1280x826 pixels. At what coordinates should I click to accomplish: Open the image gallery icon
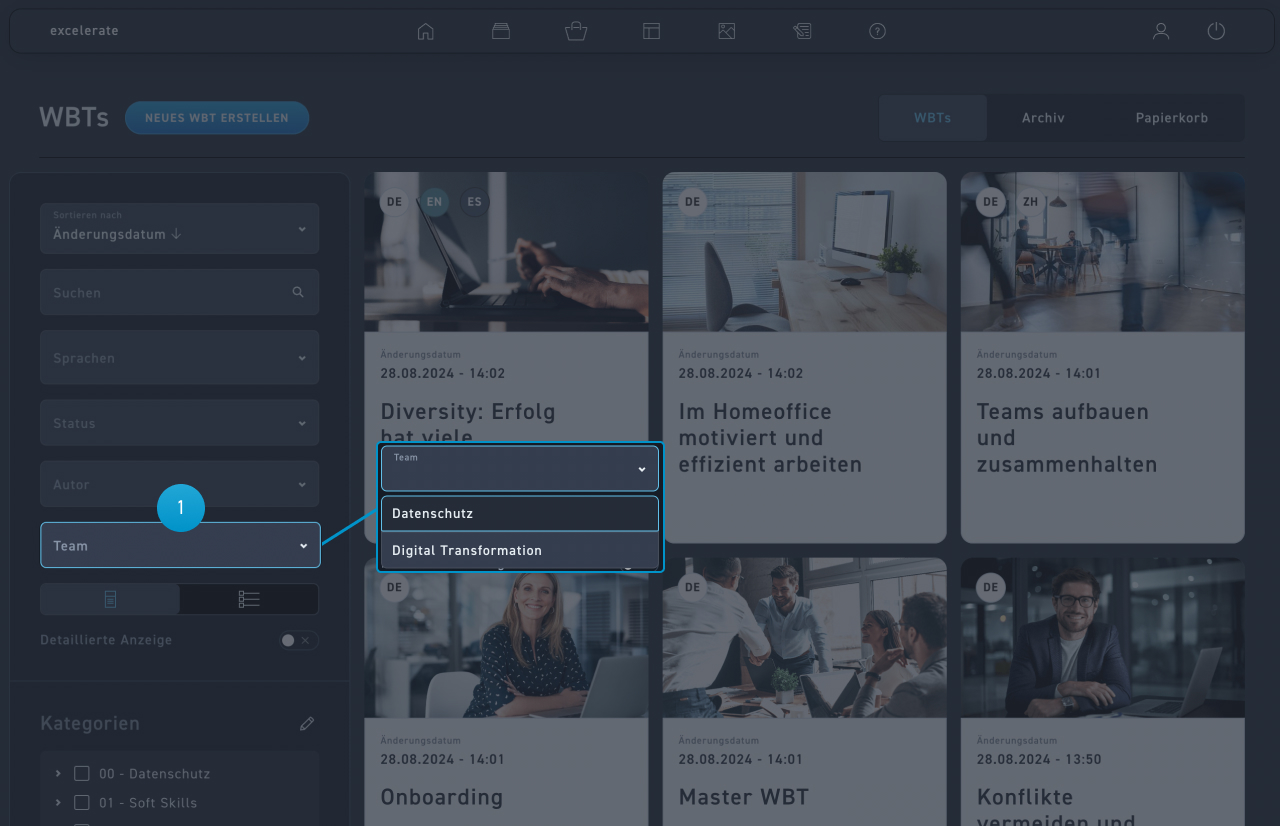727,31
